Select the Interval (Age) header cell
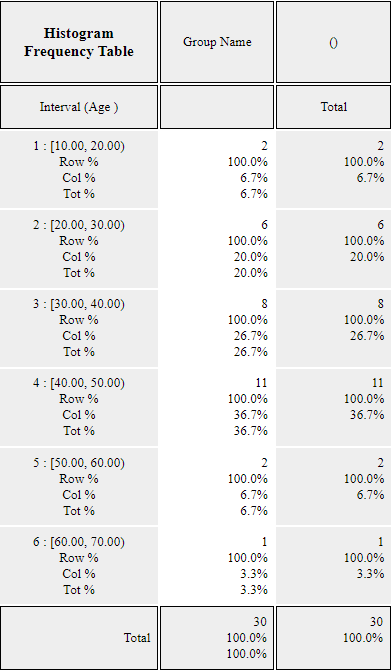Viewport: 392px width, 671px height. click(79, 107)
